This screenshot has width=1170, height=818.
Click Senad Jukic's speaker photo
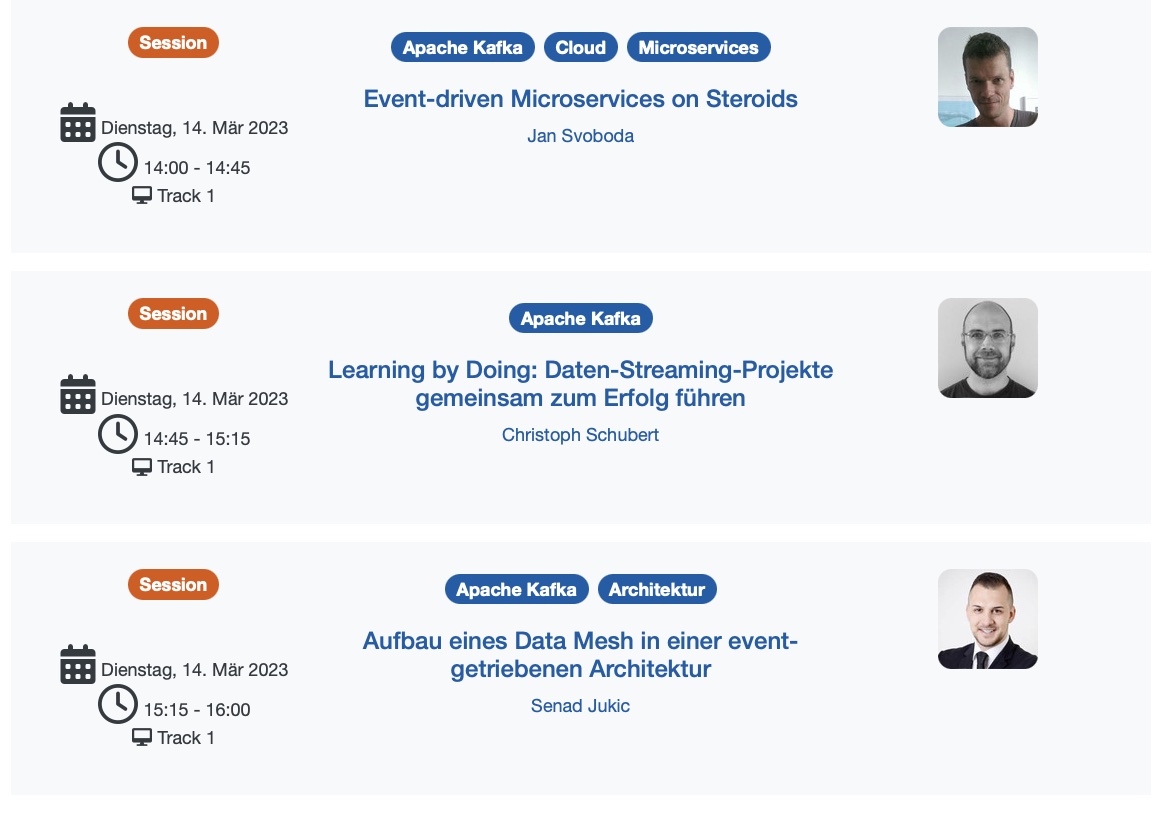(x=987, y=619)
